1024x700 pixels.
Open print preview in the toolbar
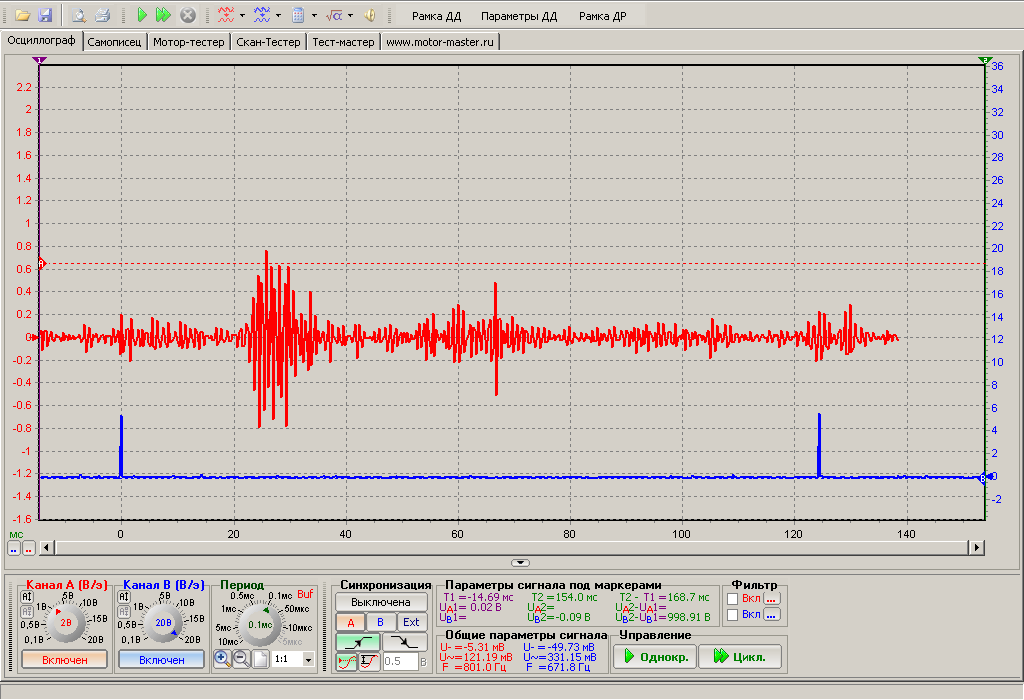pos(79,15)
